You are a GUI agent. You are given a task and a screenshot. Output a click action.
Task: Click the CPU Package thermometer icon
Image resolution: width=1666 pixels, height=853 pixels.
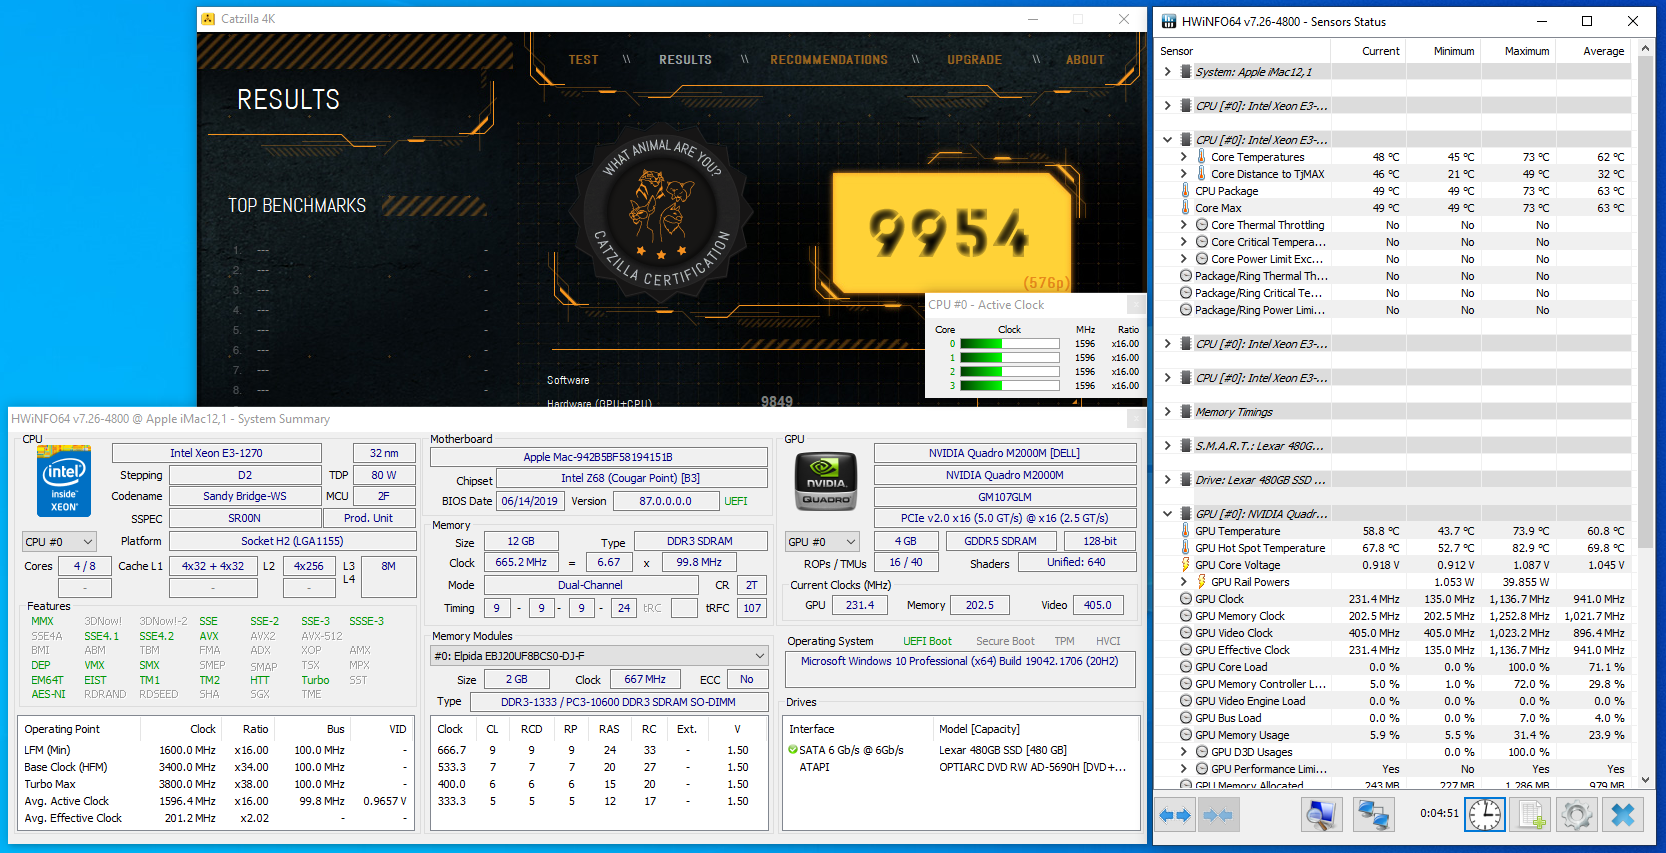1185,191
